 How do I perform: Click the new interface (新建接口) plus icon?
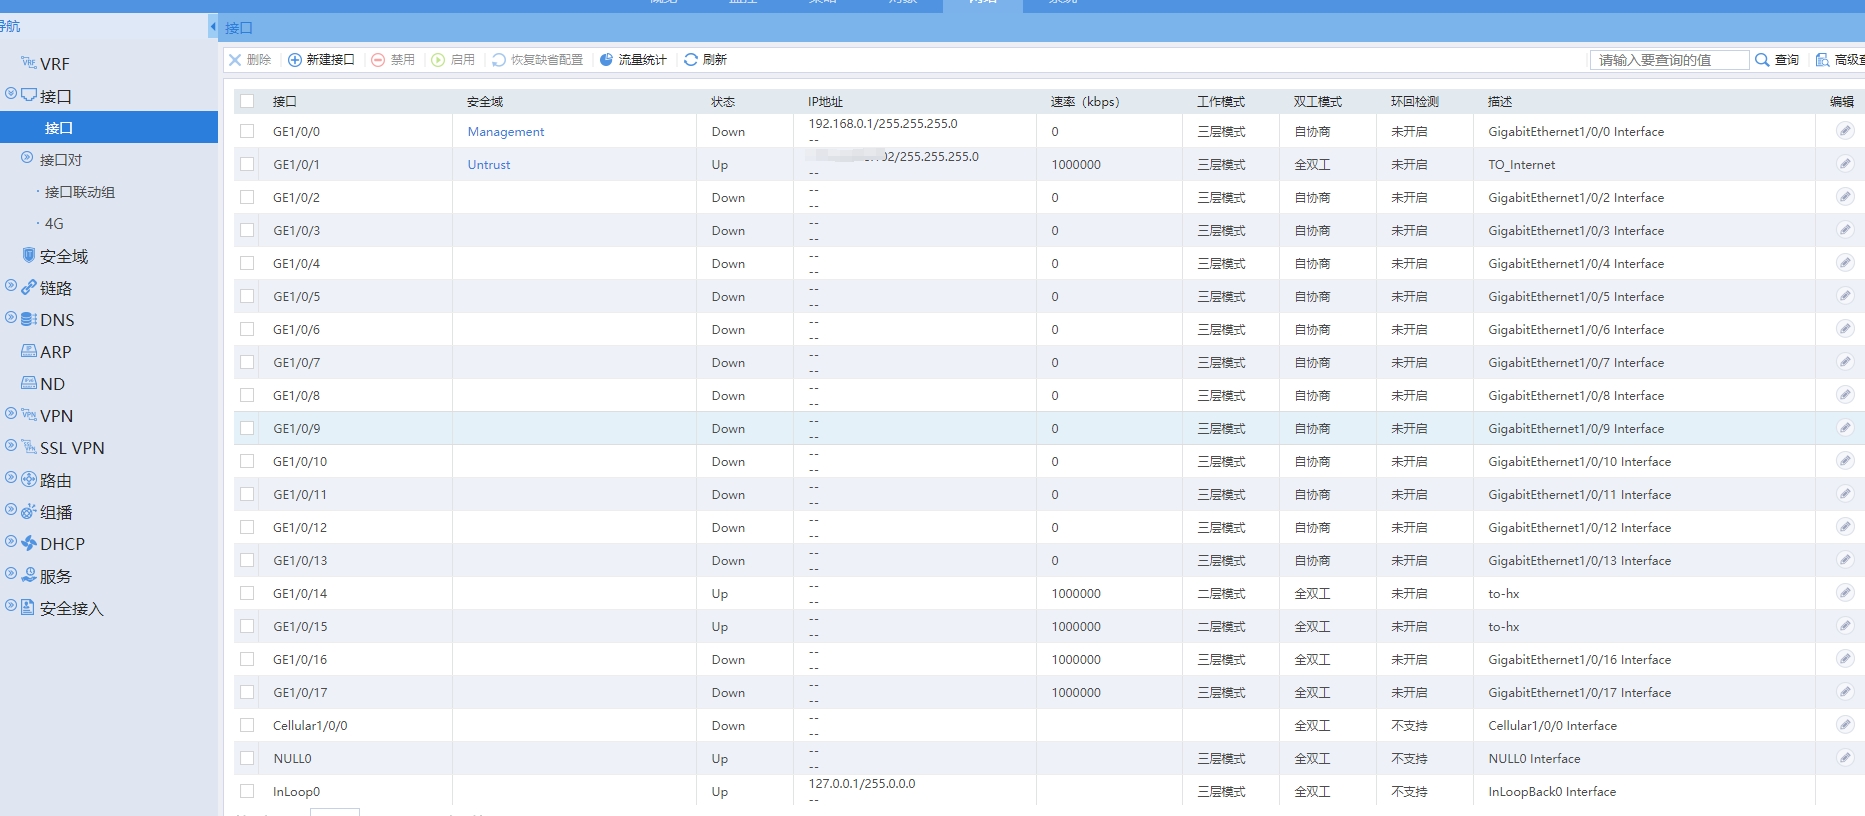(x=295, y=60)
